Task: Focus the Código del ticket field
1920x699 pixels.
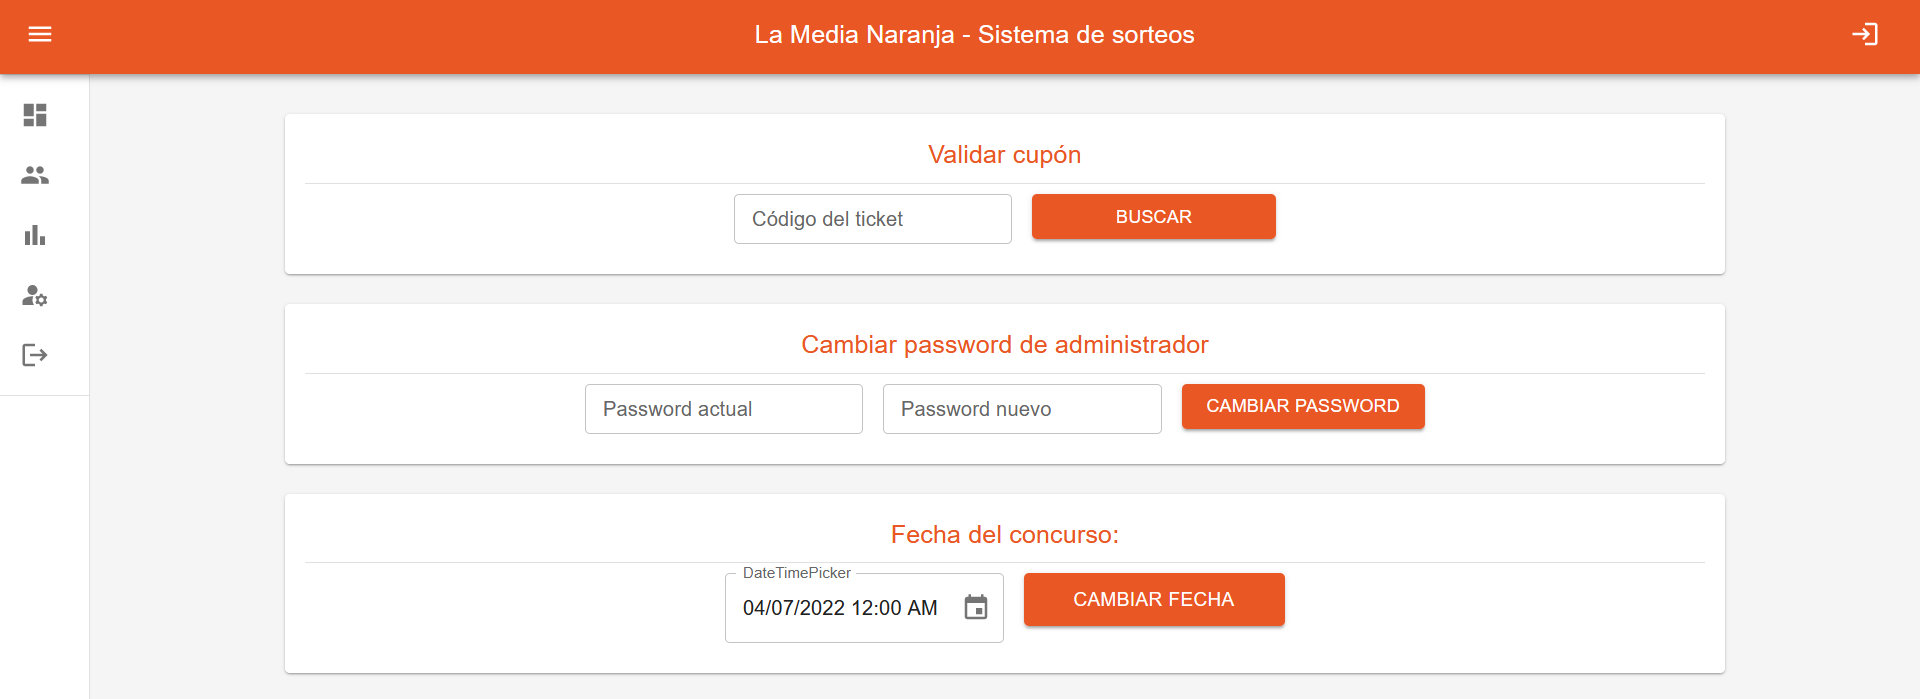Action: click(872, 219)
